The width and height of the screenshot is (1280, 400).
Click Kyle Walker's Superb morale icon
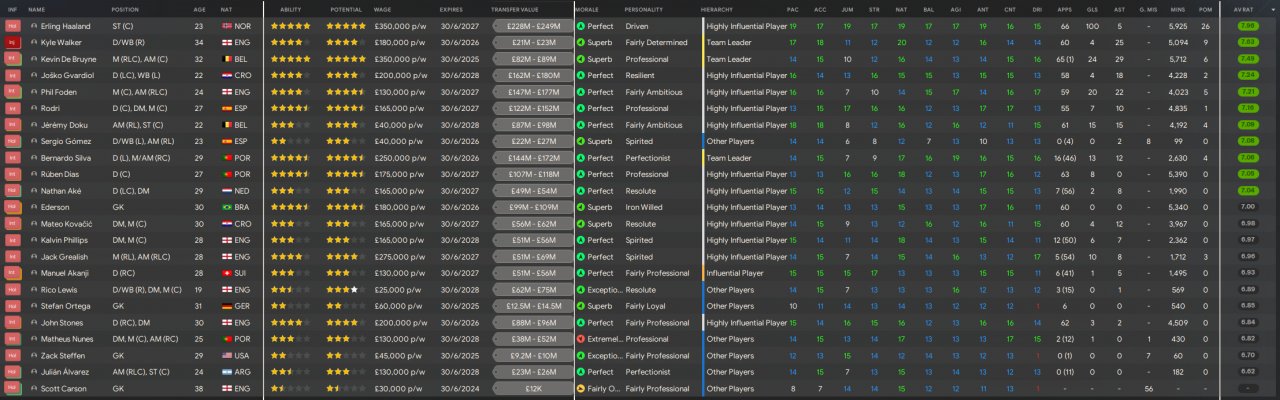coord(581,43)
